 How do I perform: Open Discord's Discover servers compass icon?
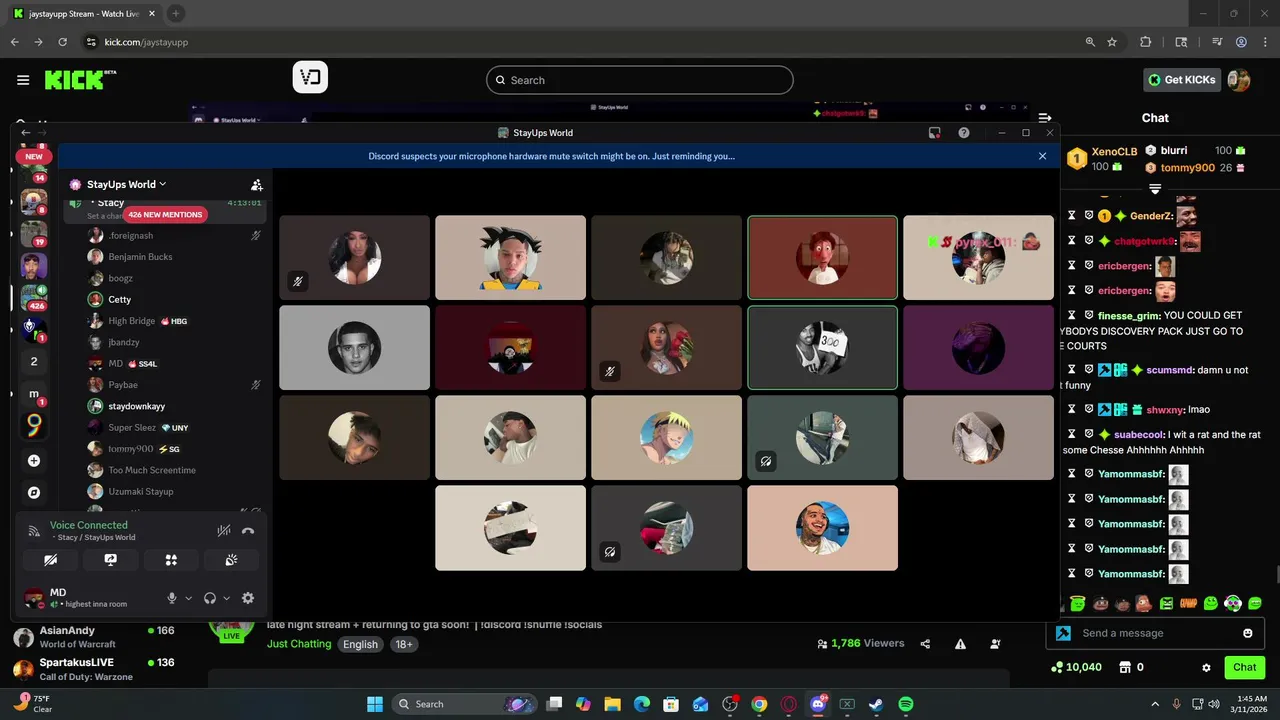(34, 493)
